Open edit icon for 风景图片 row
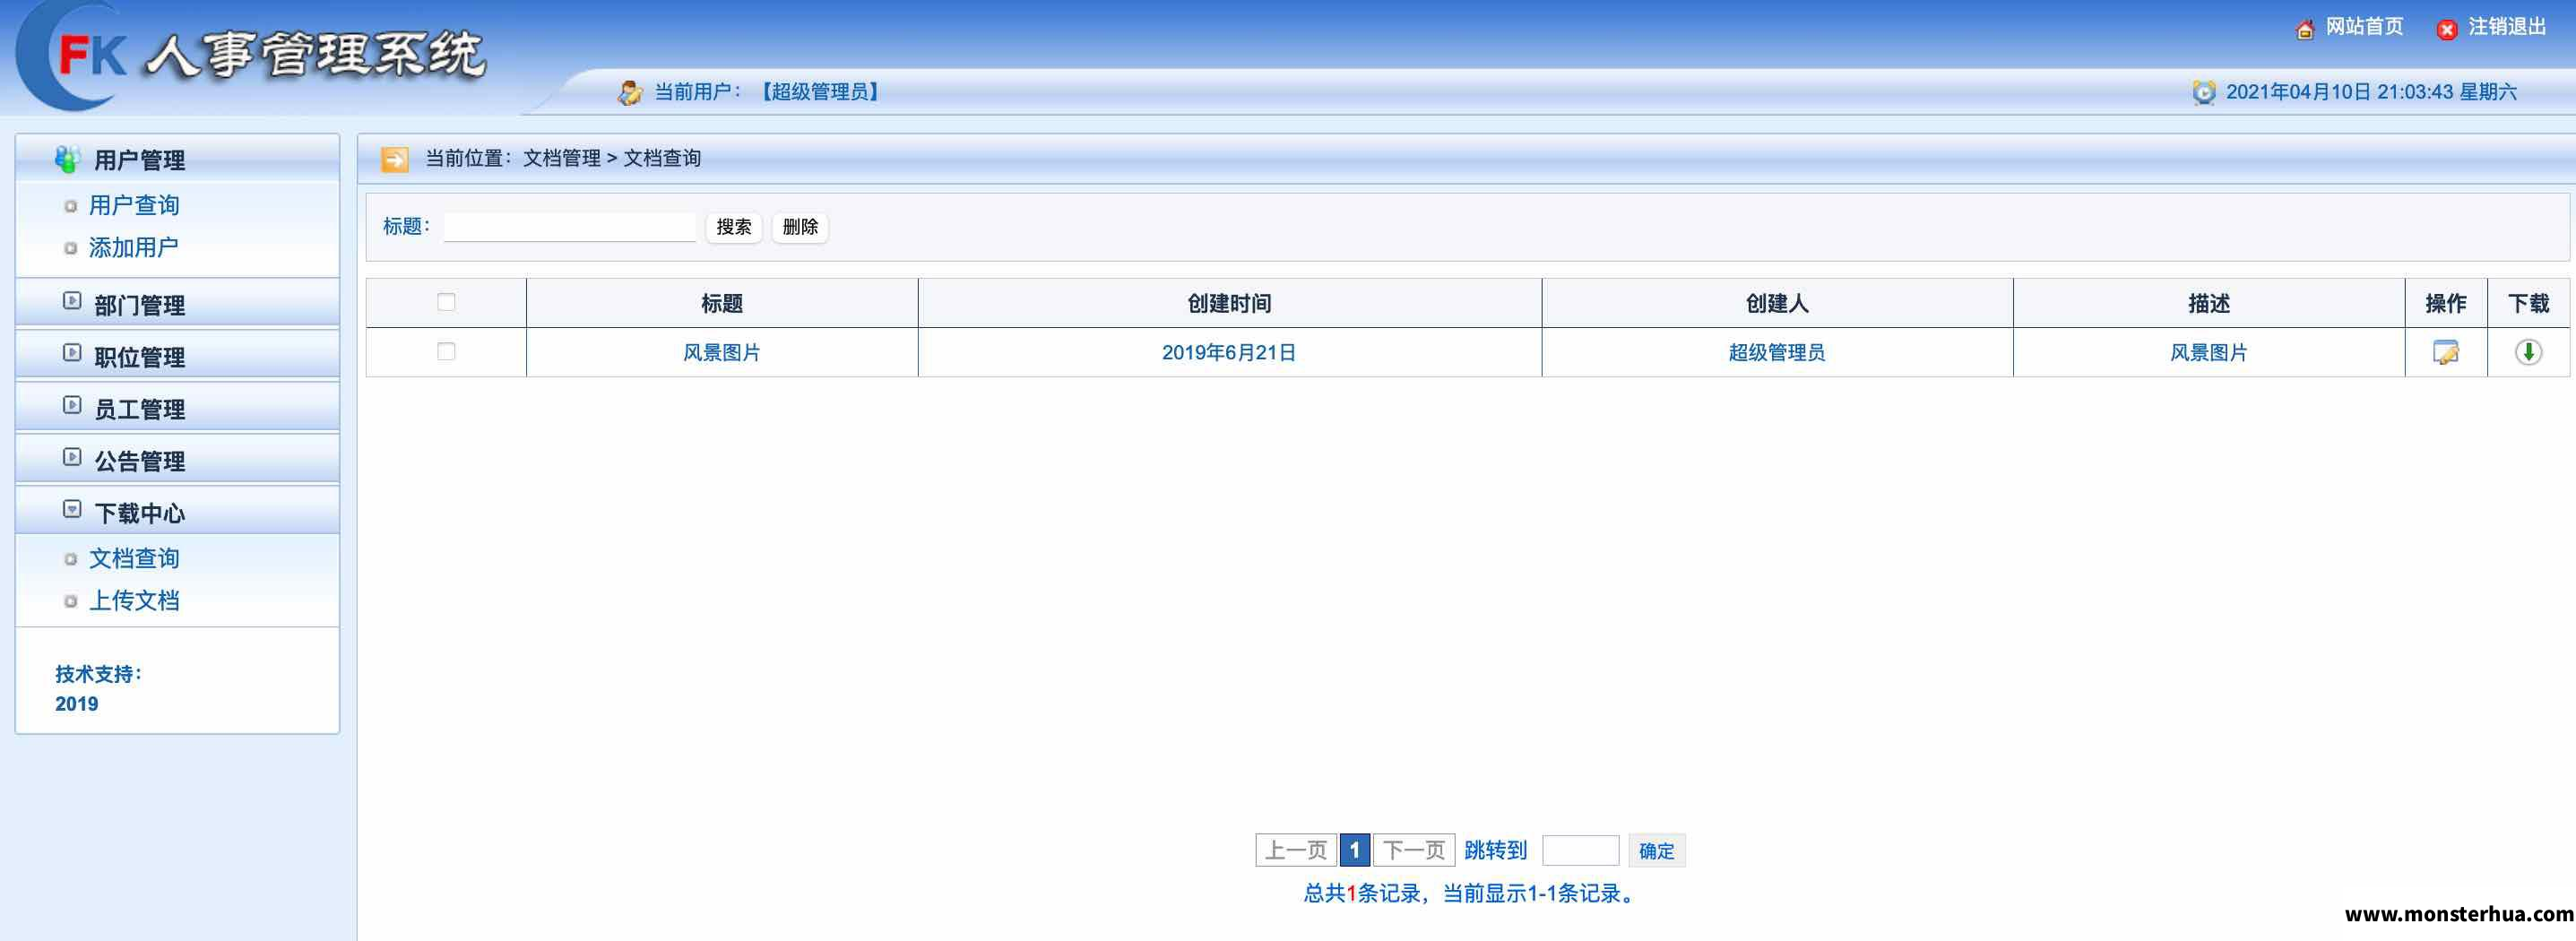 [x=2446, y=352]
